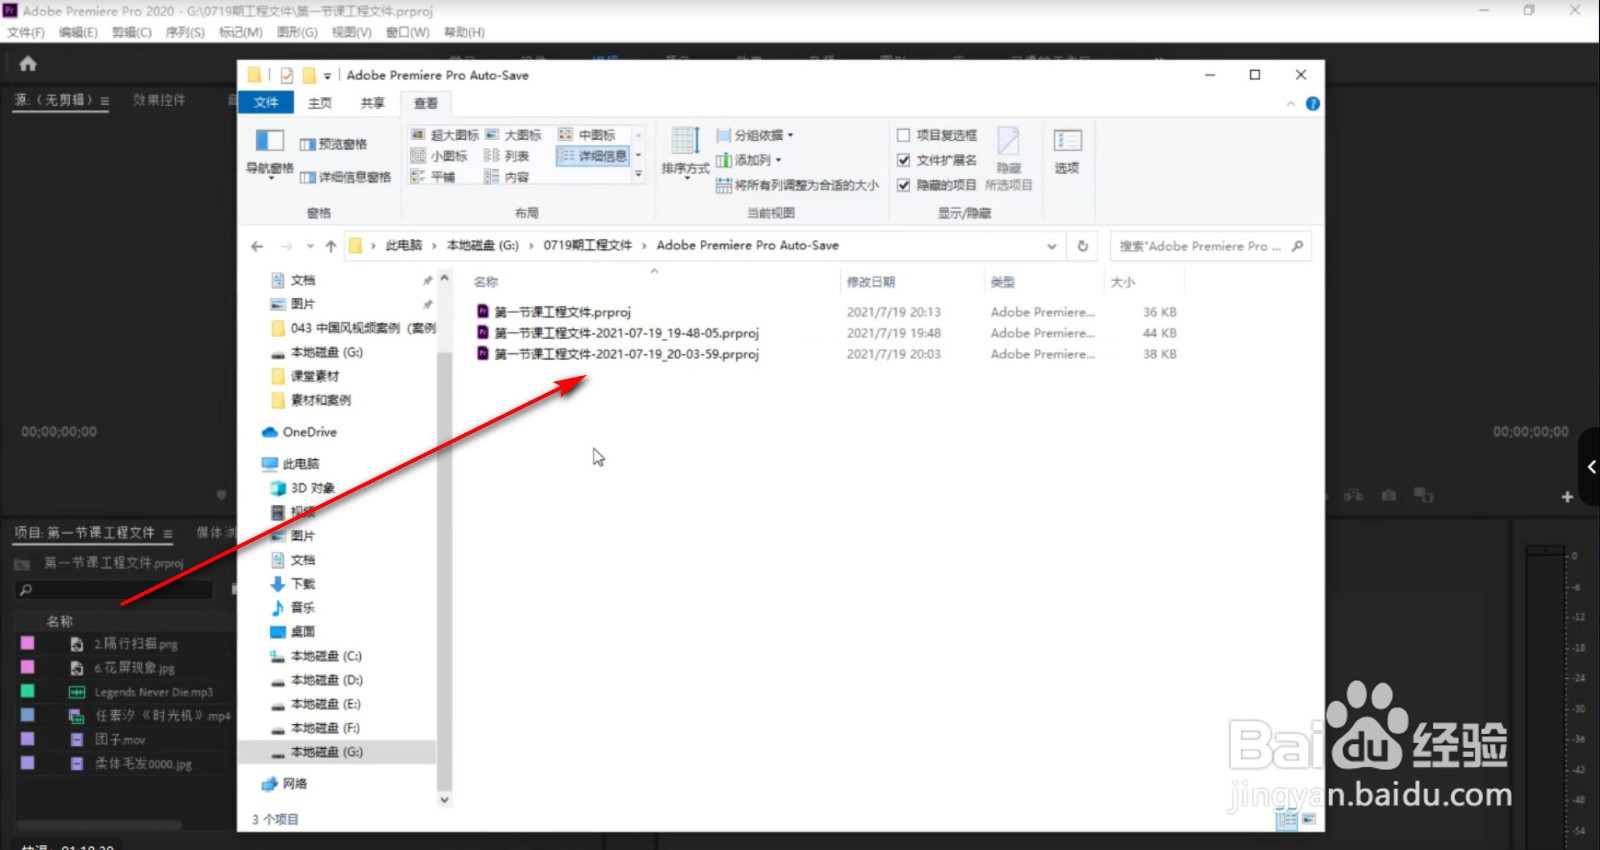Collapse the Explorer ribbon

[x=1291, y=104]
